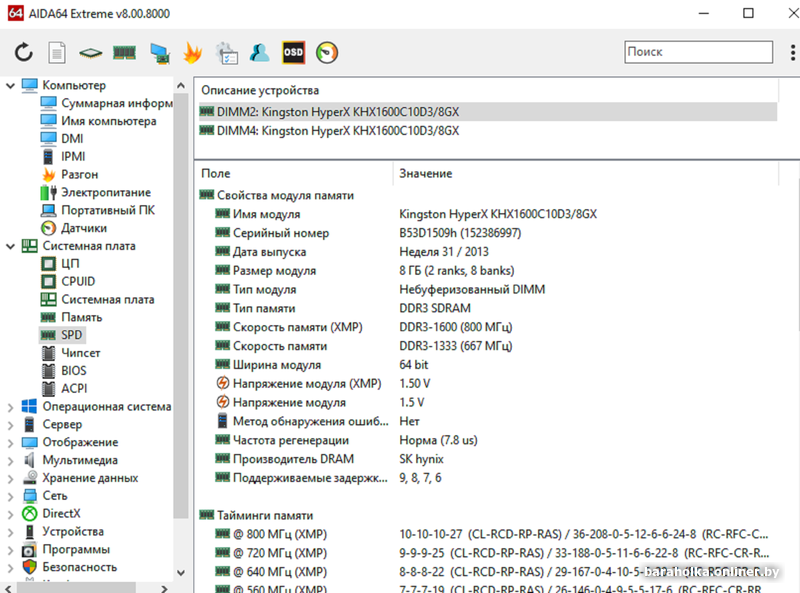
Task: Open the Report document icon
Action: (x=57, y=51)
